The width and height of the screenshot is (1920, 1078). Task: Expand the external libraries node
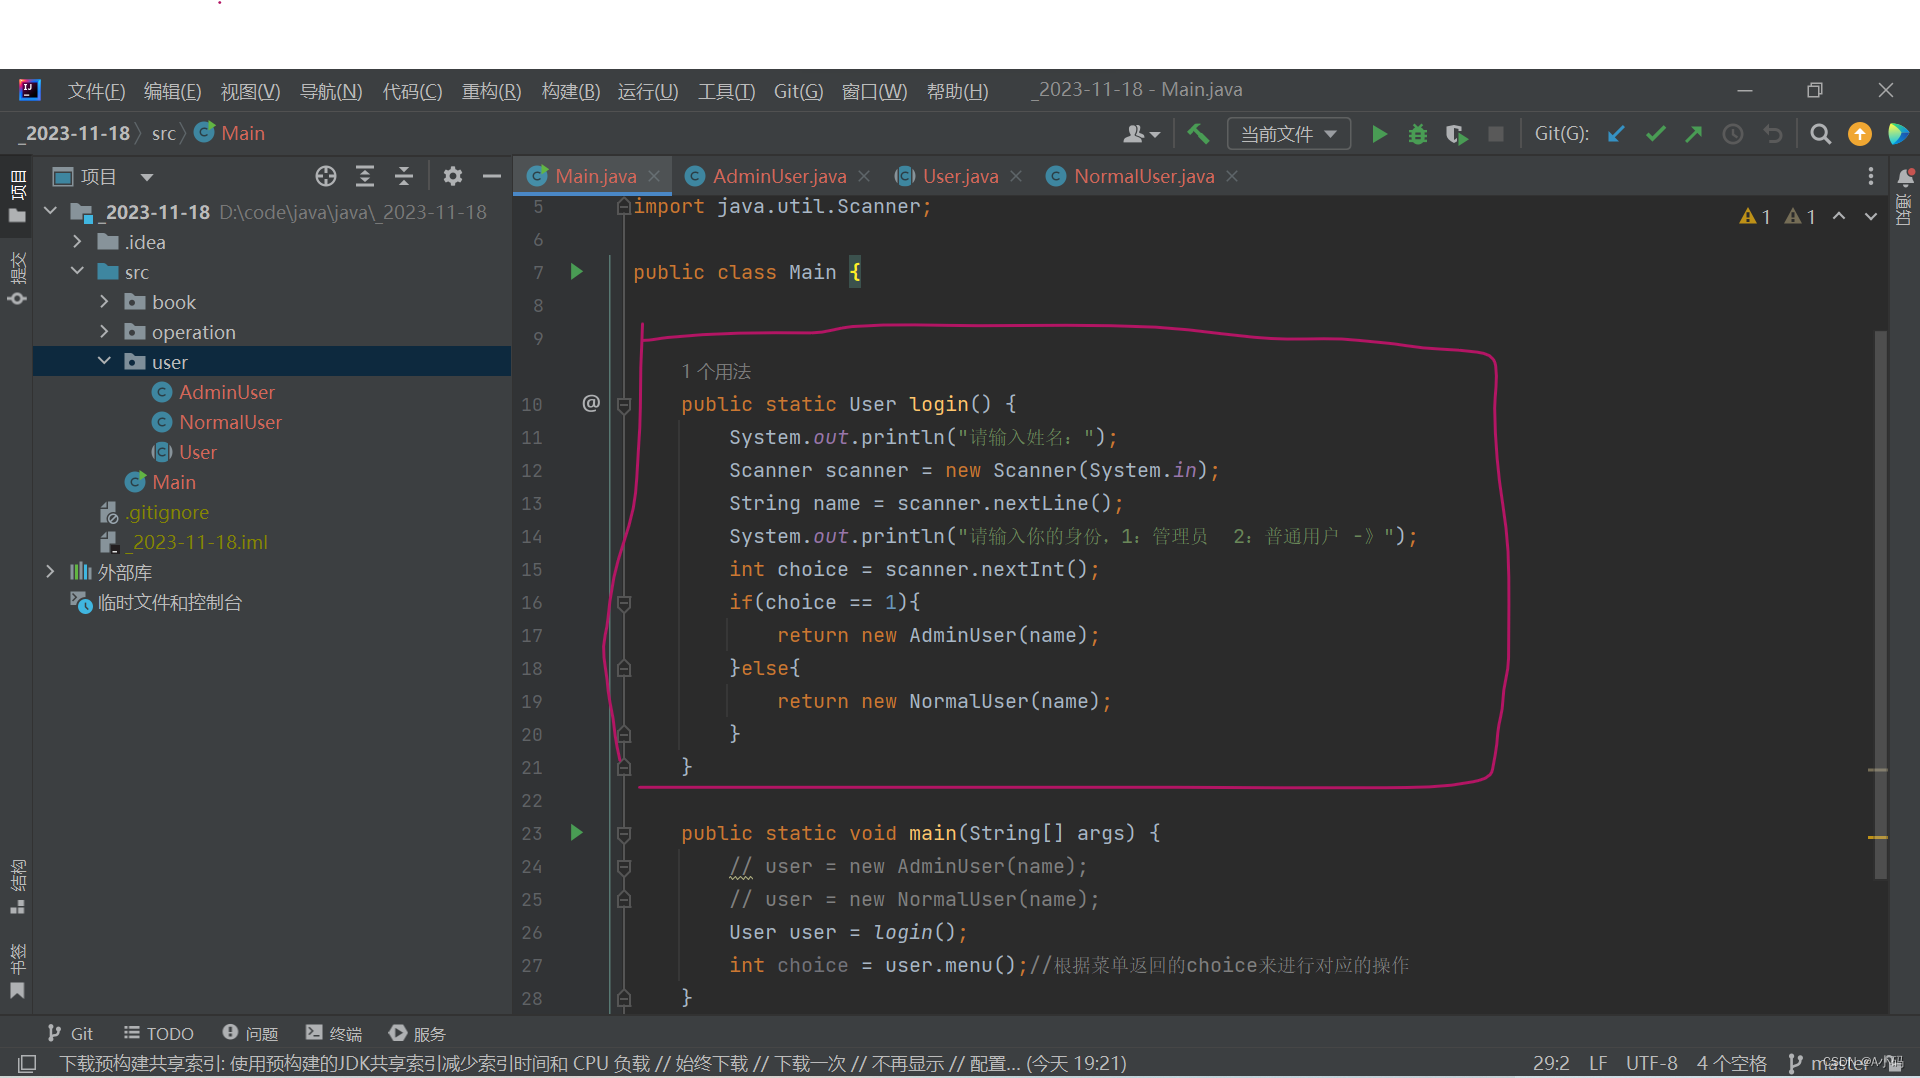tap(50, 571)
